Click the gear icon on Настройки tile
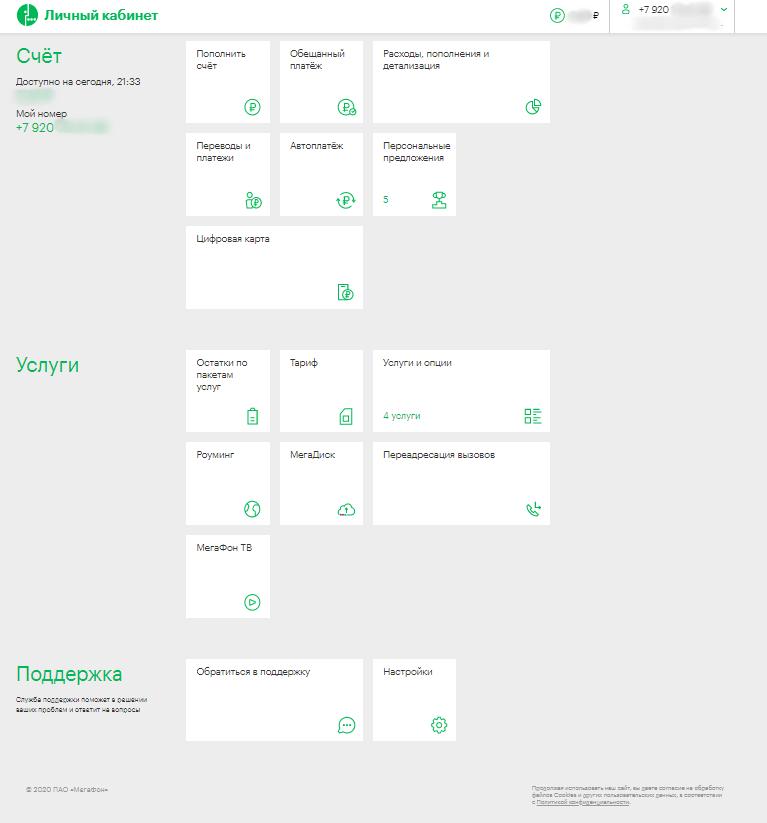Image resolution: width=767 pixels, height=823 pixels. pos(439,725)
